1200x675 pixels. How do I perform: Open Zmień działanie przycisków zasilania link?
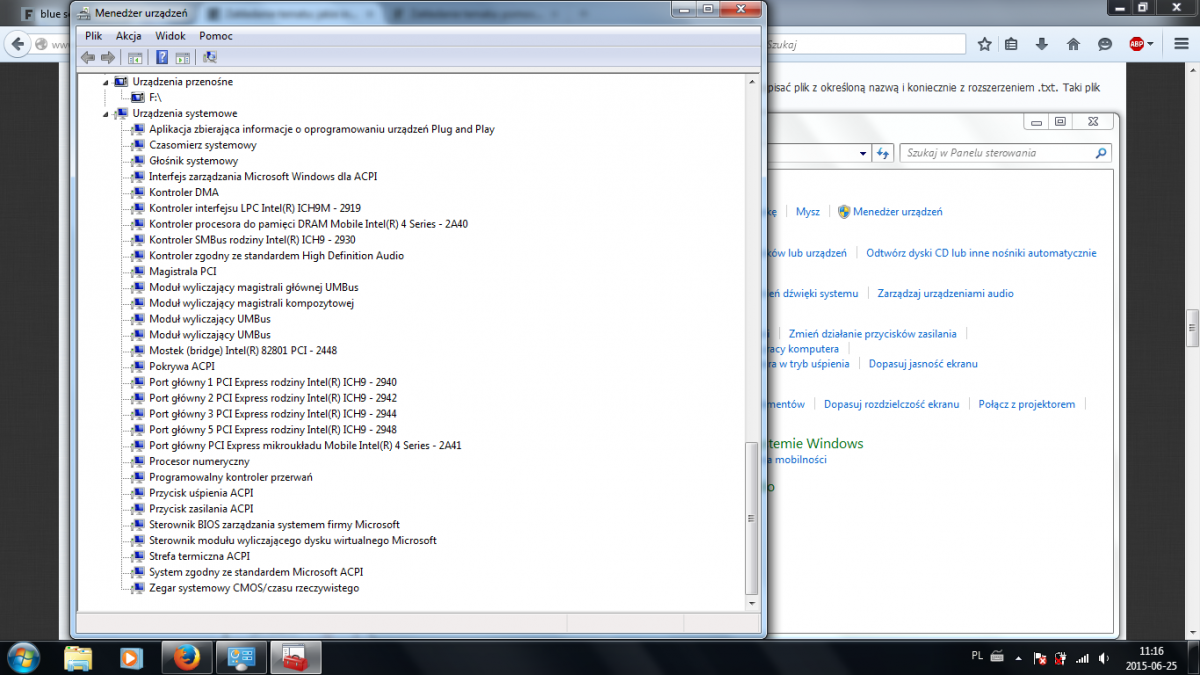(873, 334)
